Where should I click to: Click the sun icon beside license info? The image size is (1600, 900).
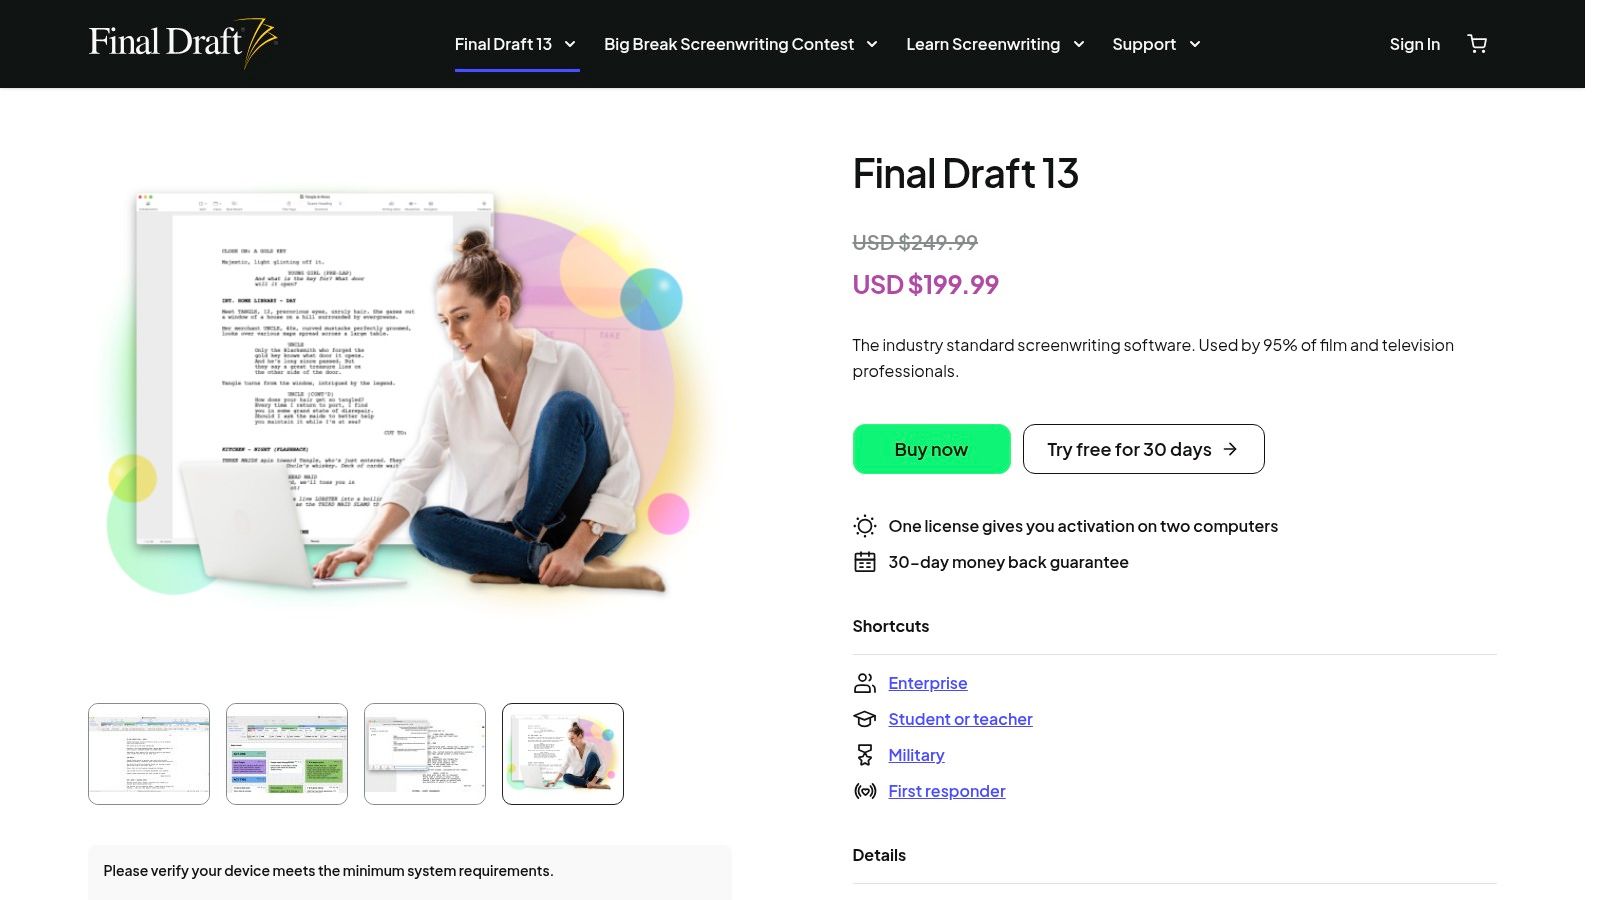click(x=865, y=526)
